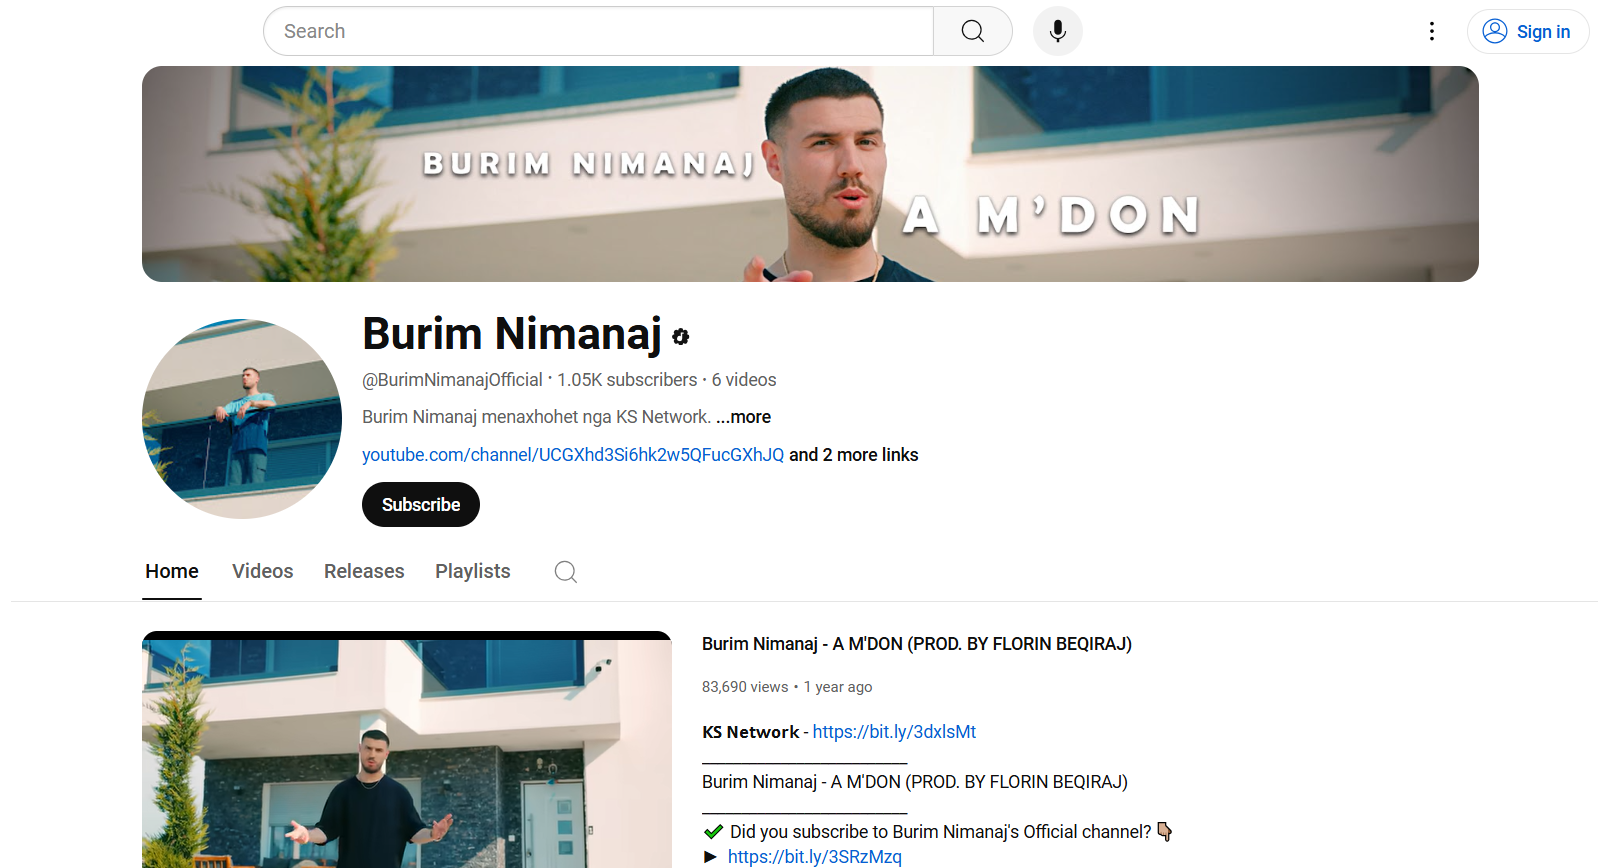Click the Sign in button
This screenshot has height=868, width=1598.
click(x=1527, y=32)
